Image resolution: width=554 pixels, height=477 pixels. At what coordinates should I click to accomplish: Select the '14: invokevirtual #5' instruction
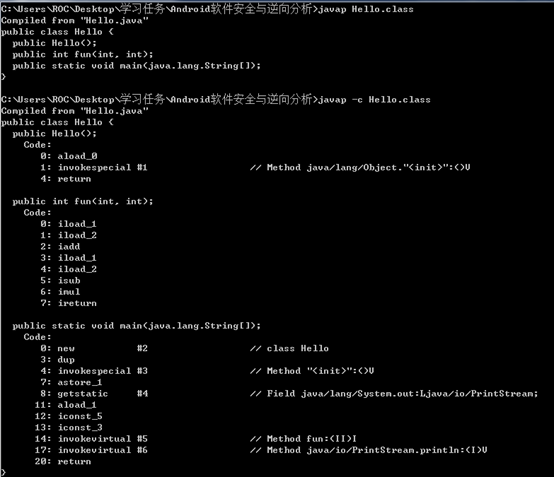pyautogui.click(x=91, y=439)
